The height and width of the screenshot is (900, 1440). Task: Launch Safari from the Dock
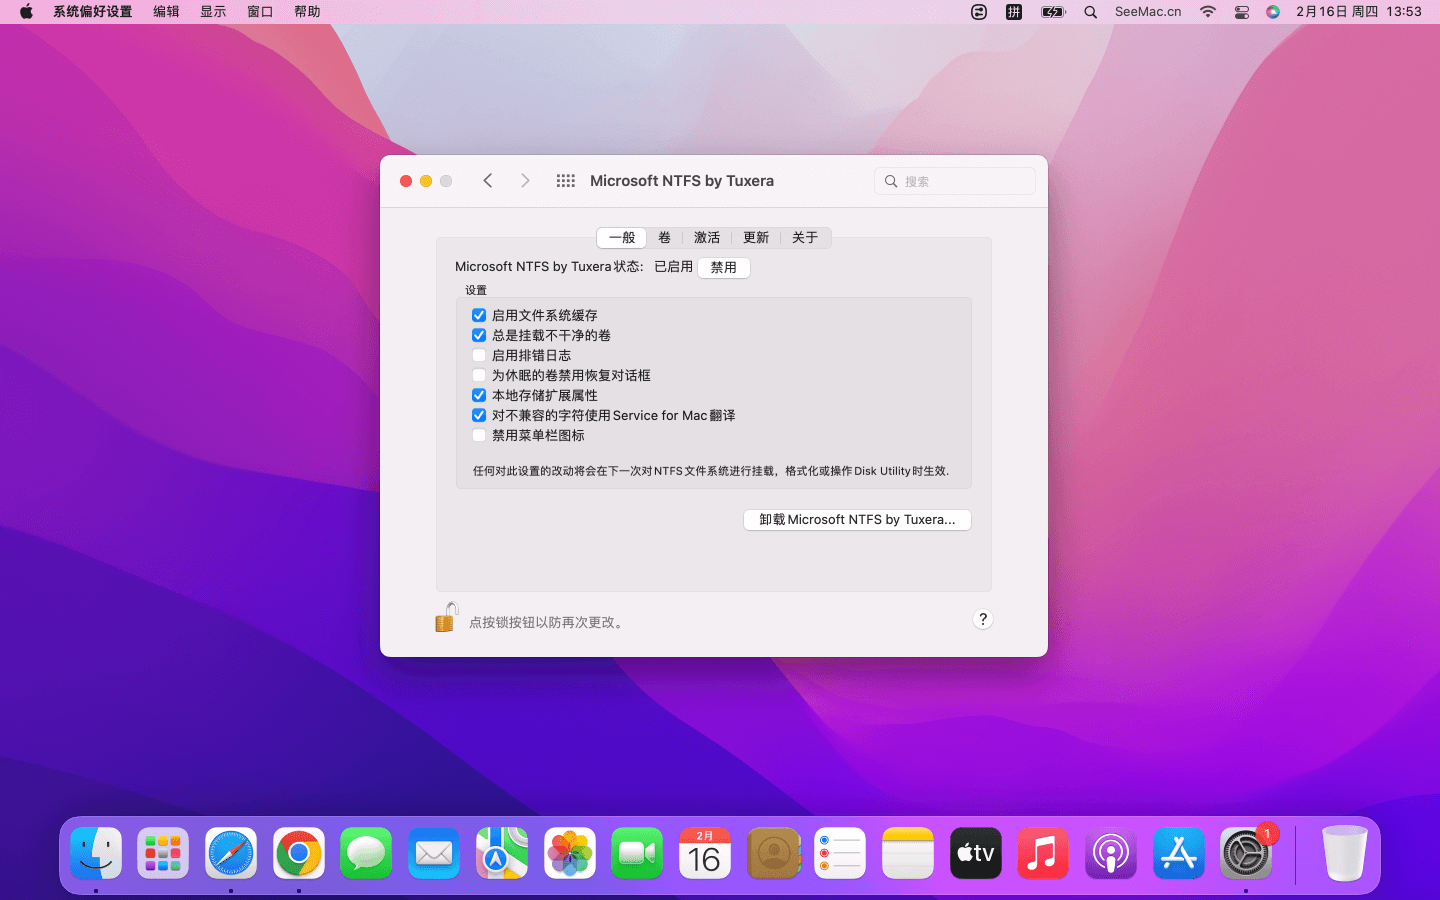[x=231, y=853]
